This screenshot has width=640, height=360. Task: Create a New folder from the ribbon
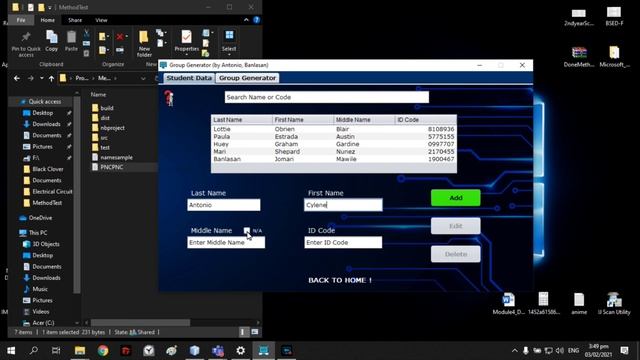point(144,44)
